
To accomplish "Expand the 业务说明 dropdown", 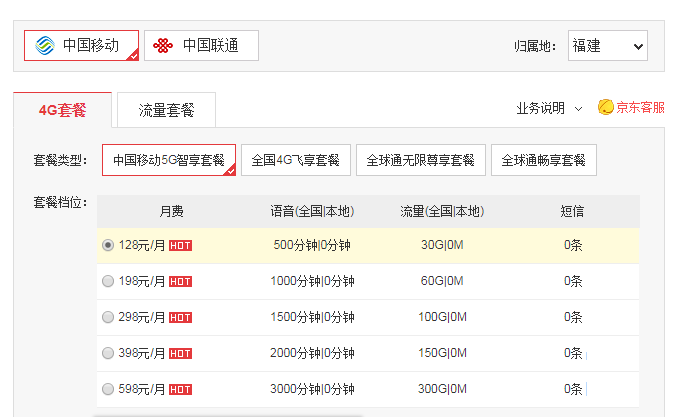I will pyautogui.click(x=549, y=108).
